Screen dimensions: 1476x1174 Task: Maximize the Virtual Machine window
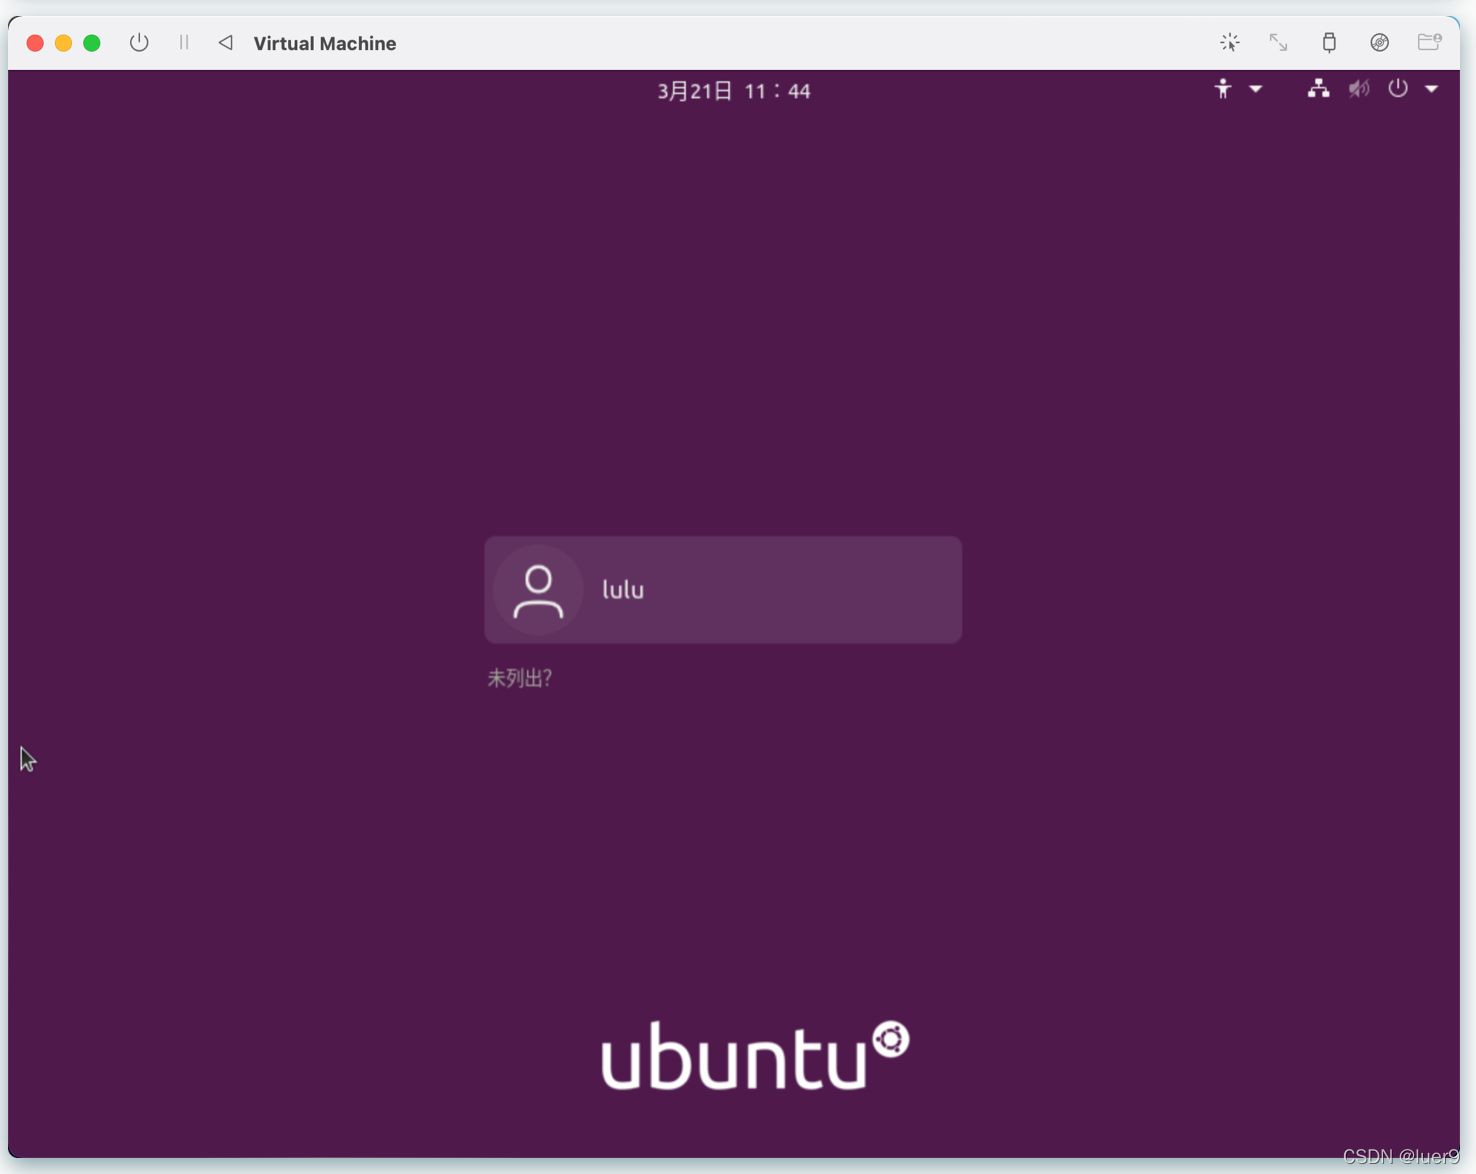92,43
